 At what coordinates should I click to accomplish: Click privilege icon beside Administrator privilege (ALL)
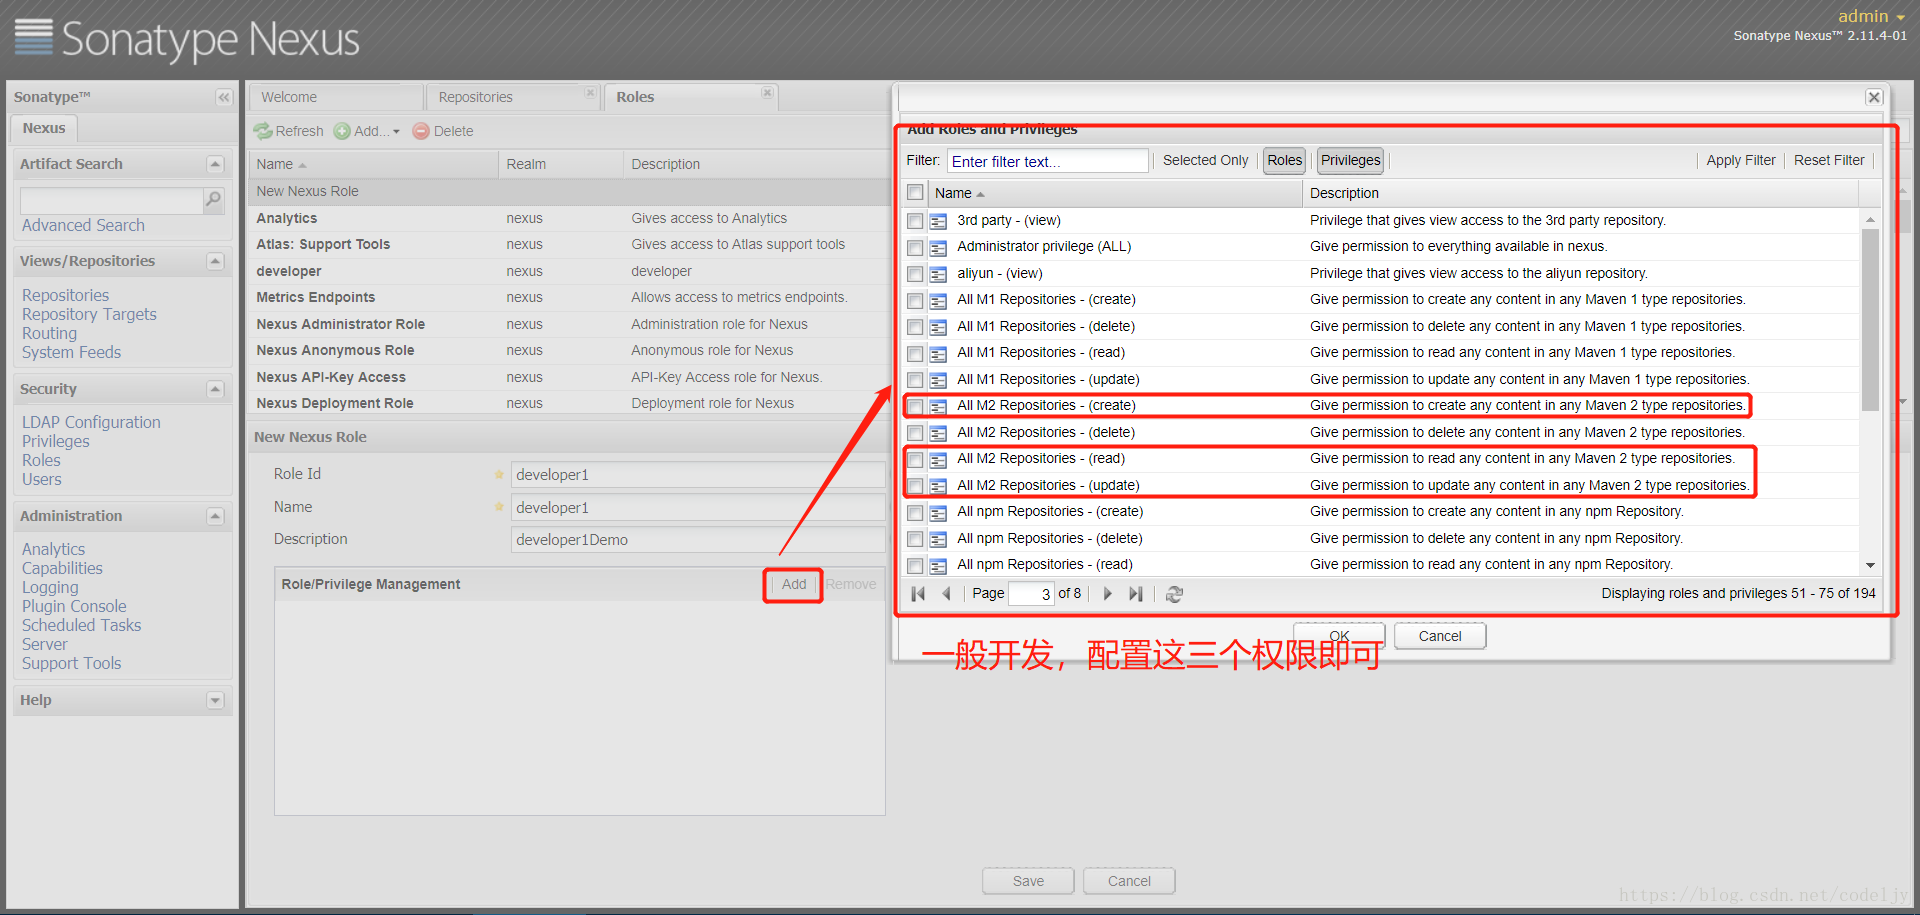(x=938, y=248)
